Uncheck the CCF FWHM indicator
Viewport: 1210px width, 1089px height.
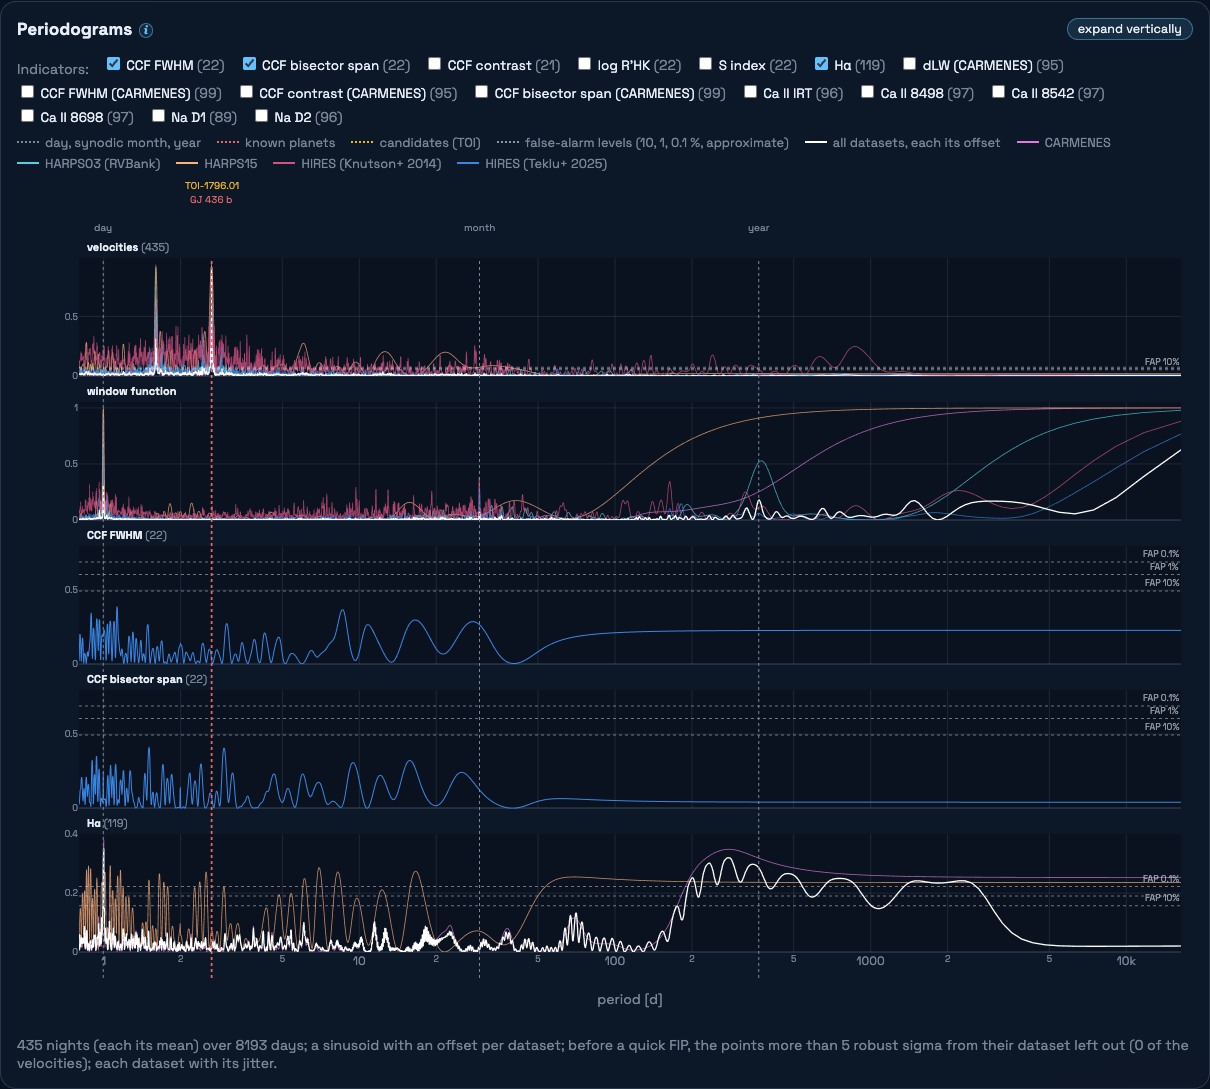pos(114,64)
